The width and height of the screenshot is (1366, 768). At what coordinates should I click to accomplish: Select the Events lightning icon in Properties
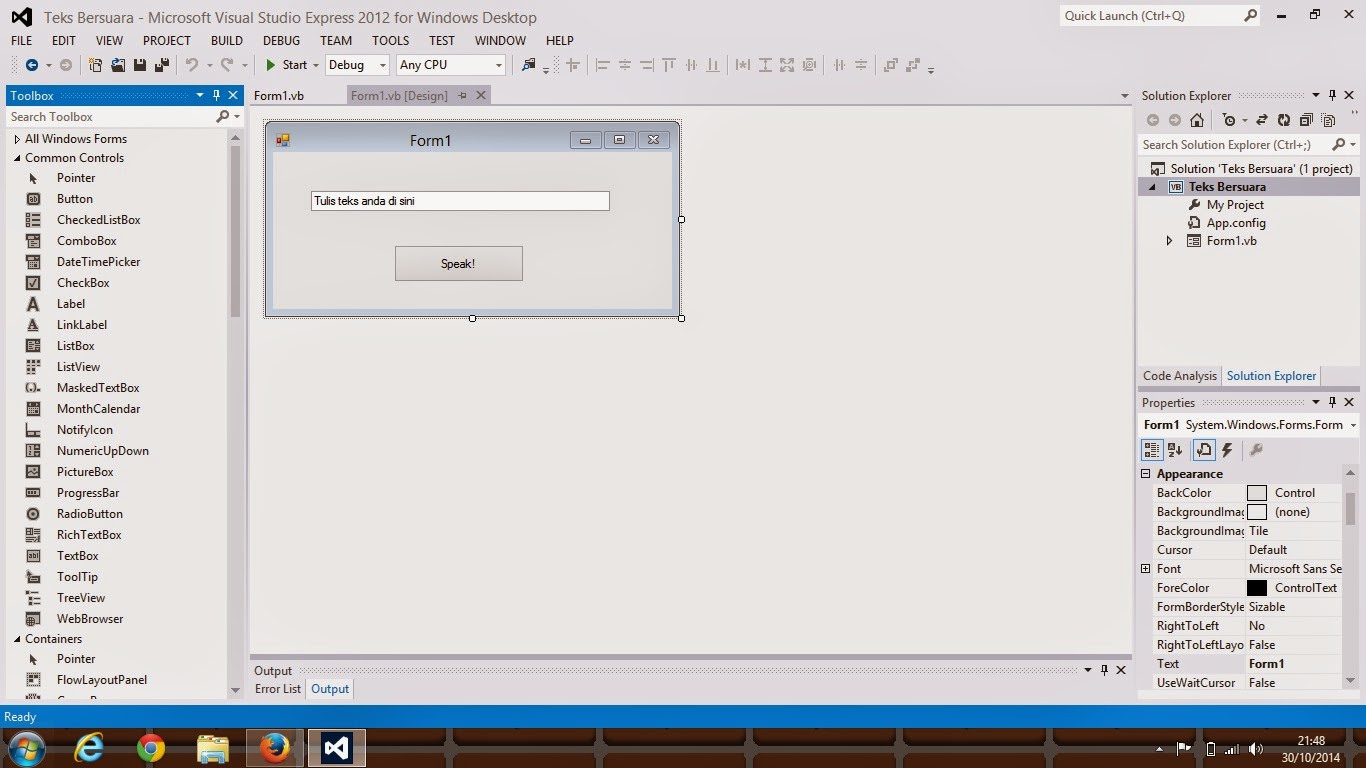(1227, 450)
